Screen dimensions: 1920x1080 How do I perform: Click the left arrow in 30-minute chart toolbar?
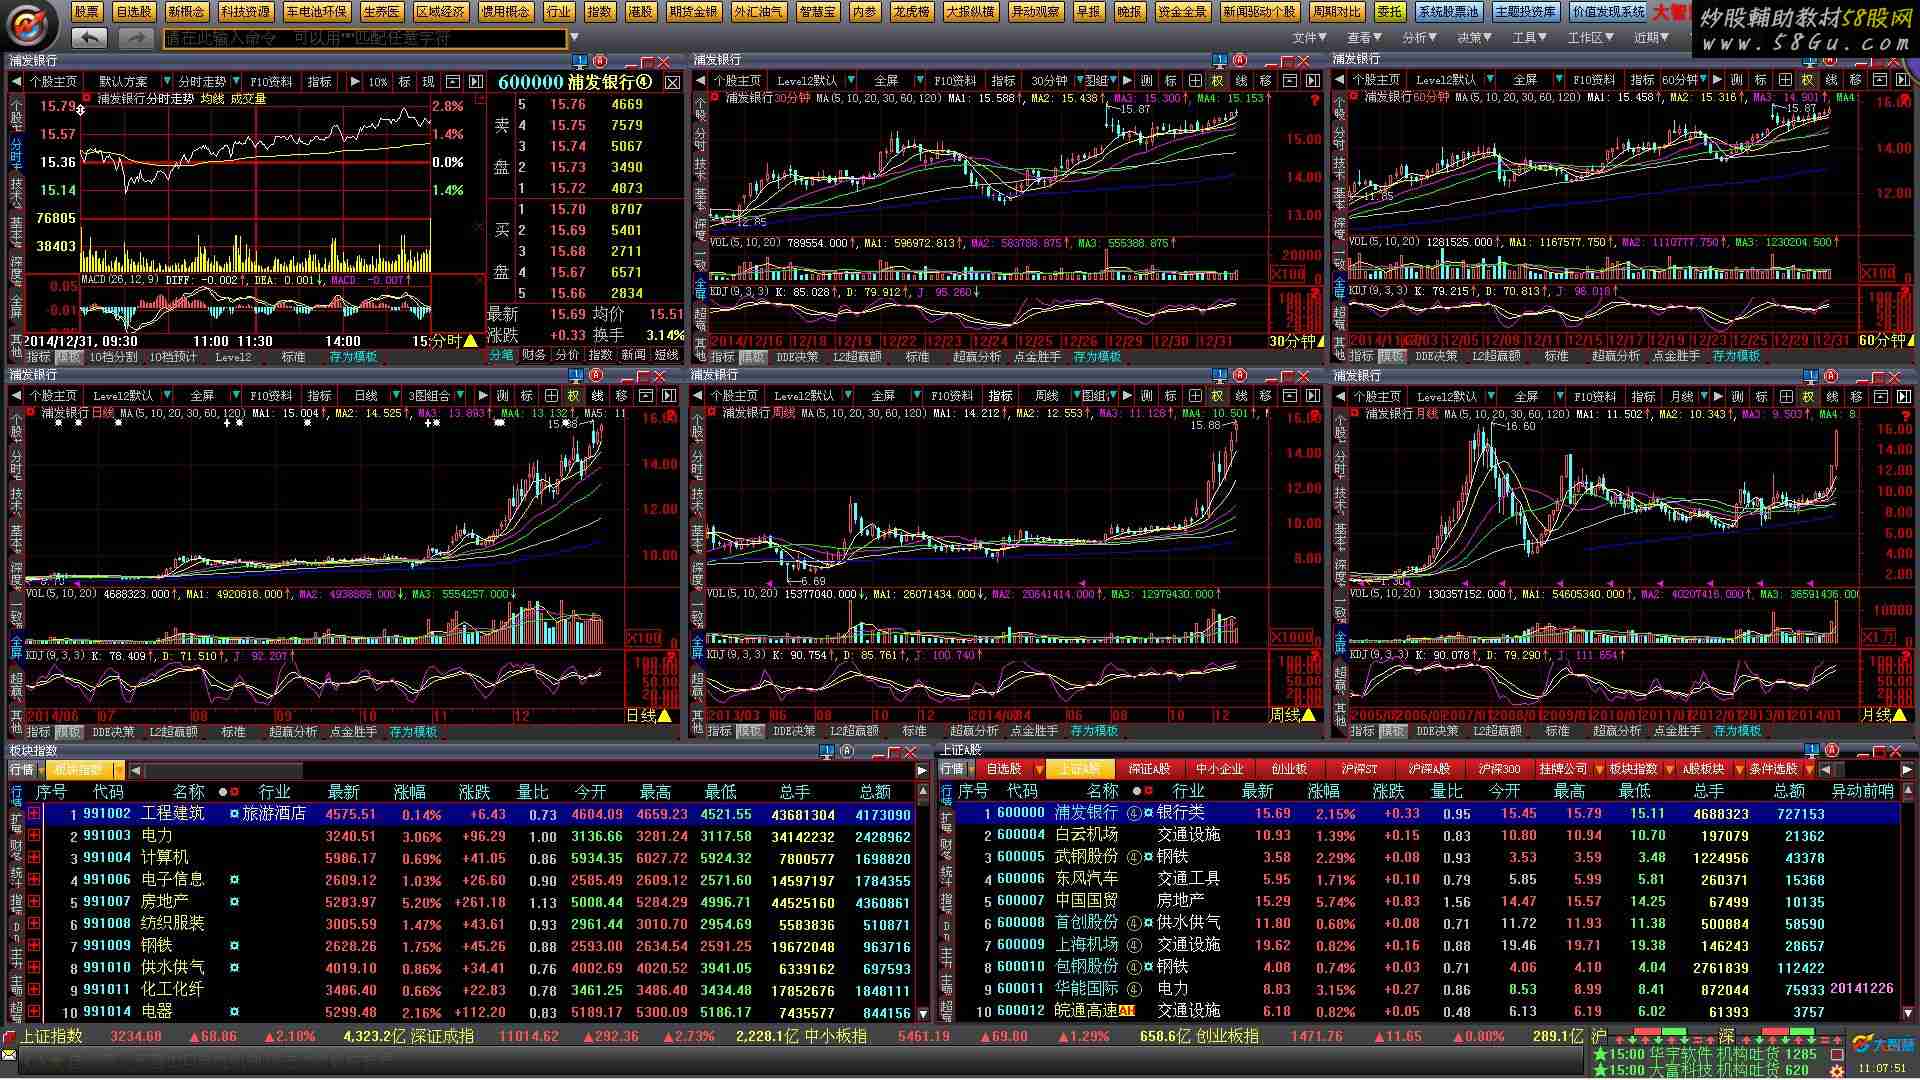point(701,81)
